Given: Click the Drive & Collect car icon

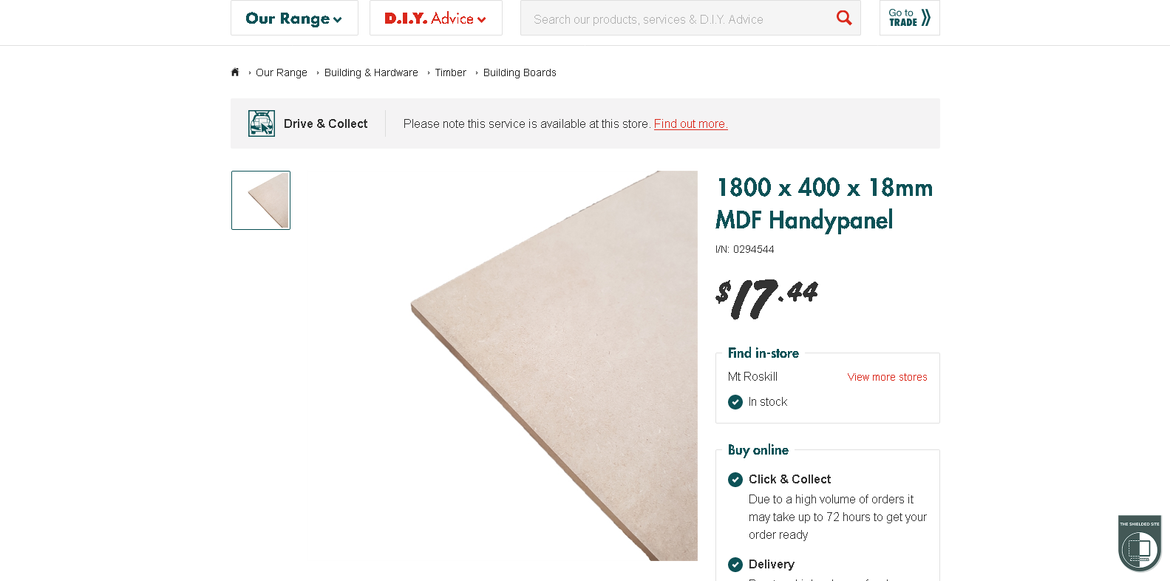Looking at the screenshot, I should coord(261,123).
